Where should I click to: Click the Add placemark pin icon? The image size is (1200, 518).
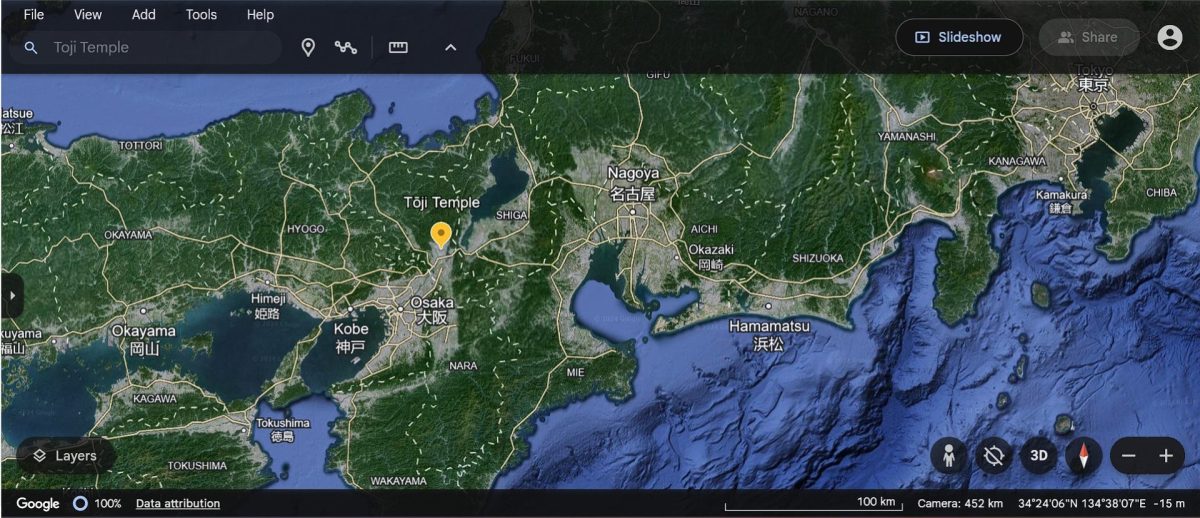[309, 47]
